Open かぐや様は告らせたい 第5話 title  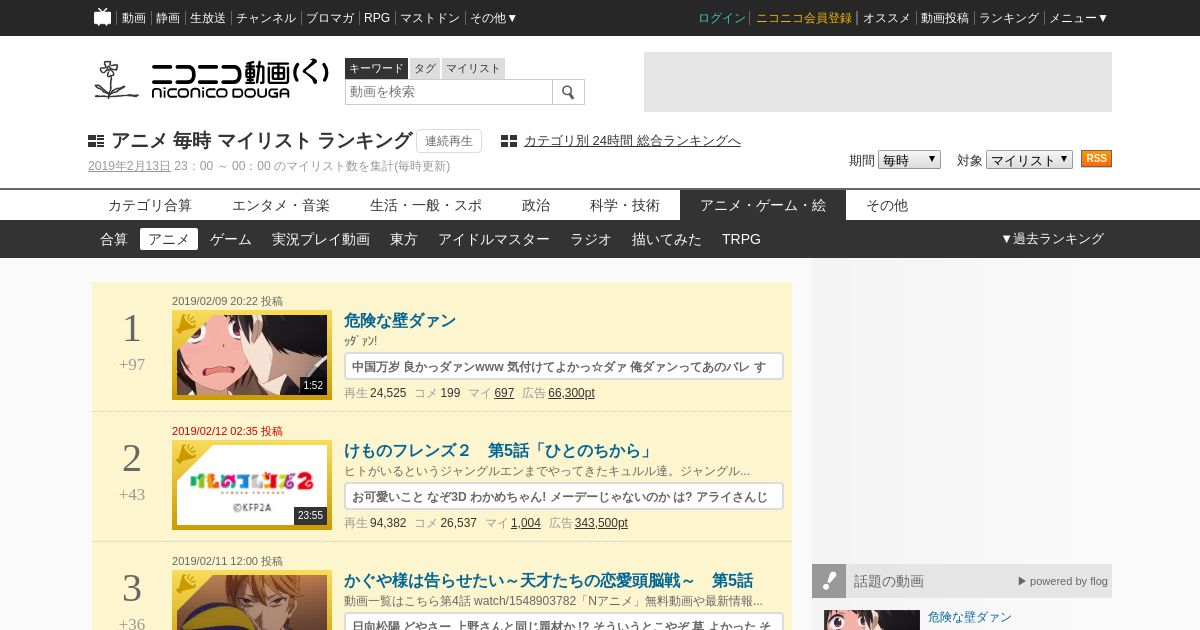(549, 581)
